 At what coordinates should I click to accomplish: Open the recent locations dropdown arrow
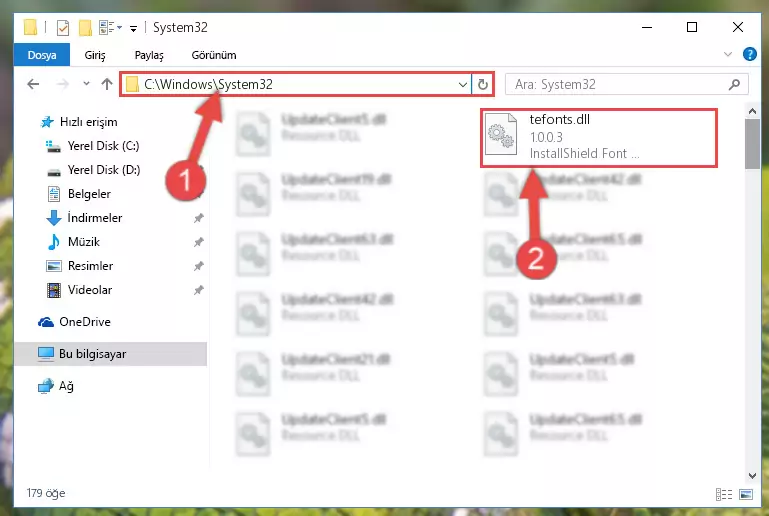click(x=86, y=84)
